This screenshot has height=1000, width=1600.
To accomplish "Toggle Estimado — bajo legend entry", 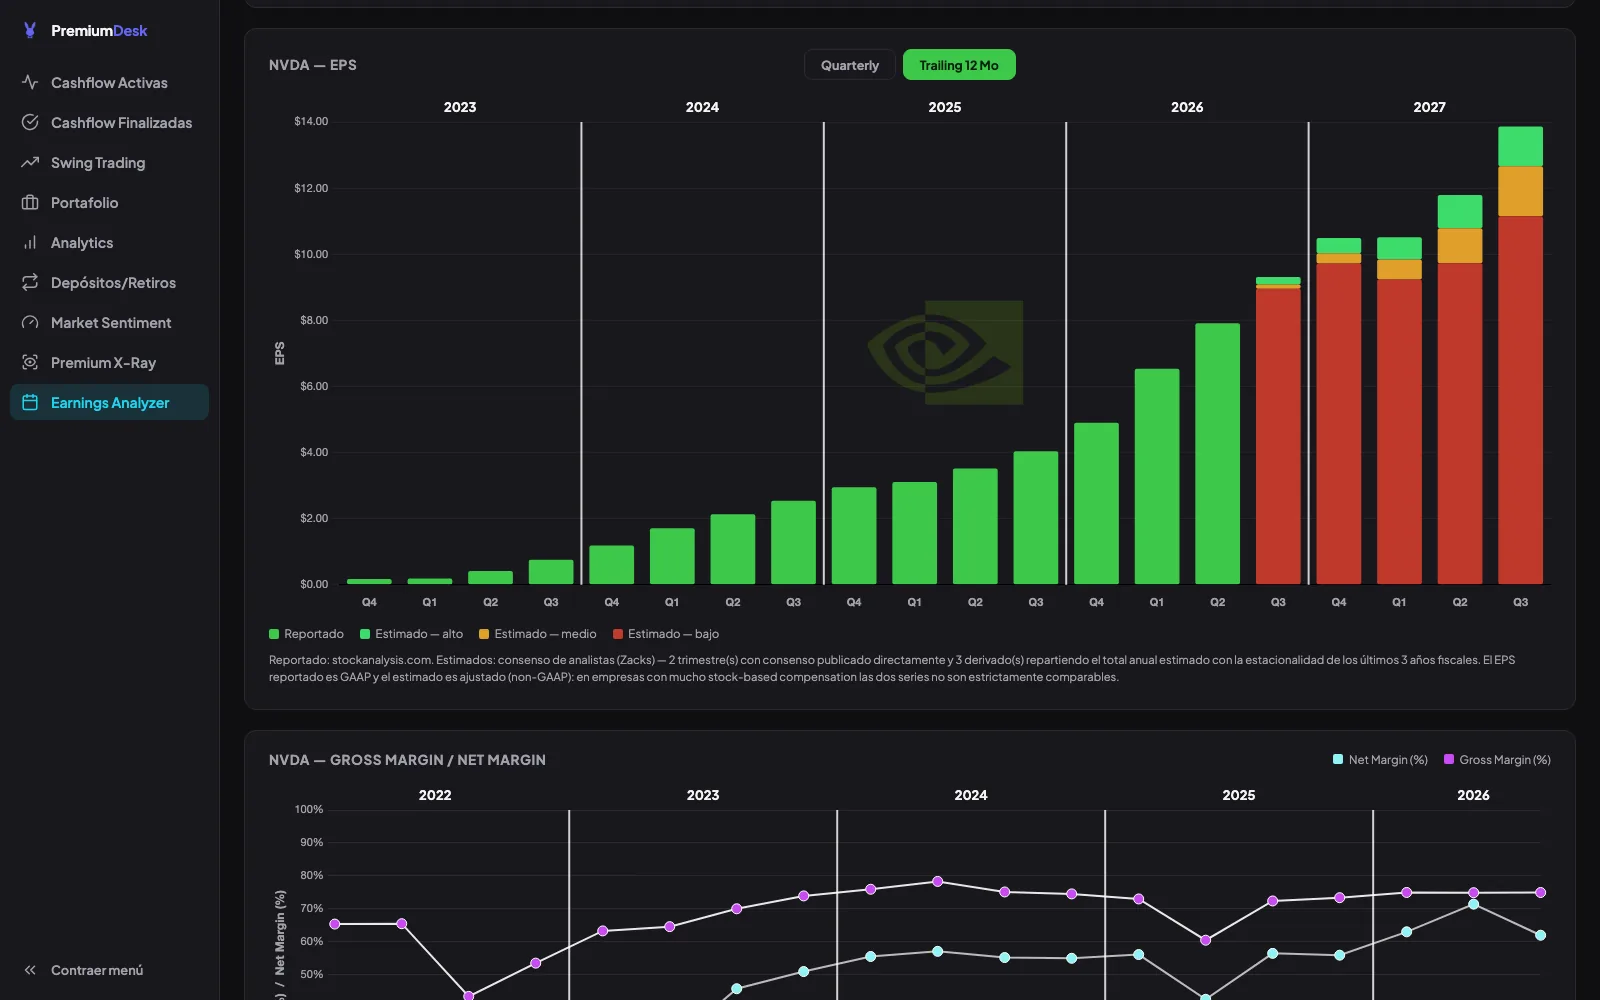I will [666, 634].
